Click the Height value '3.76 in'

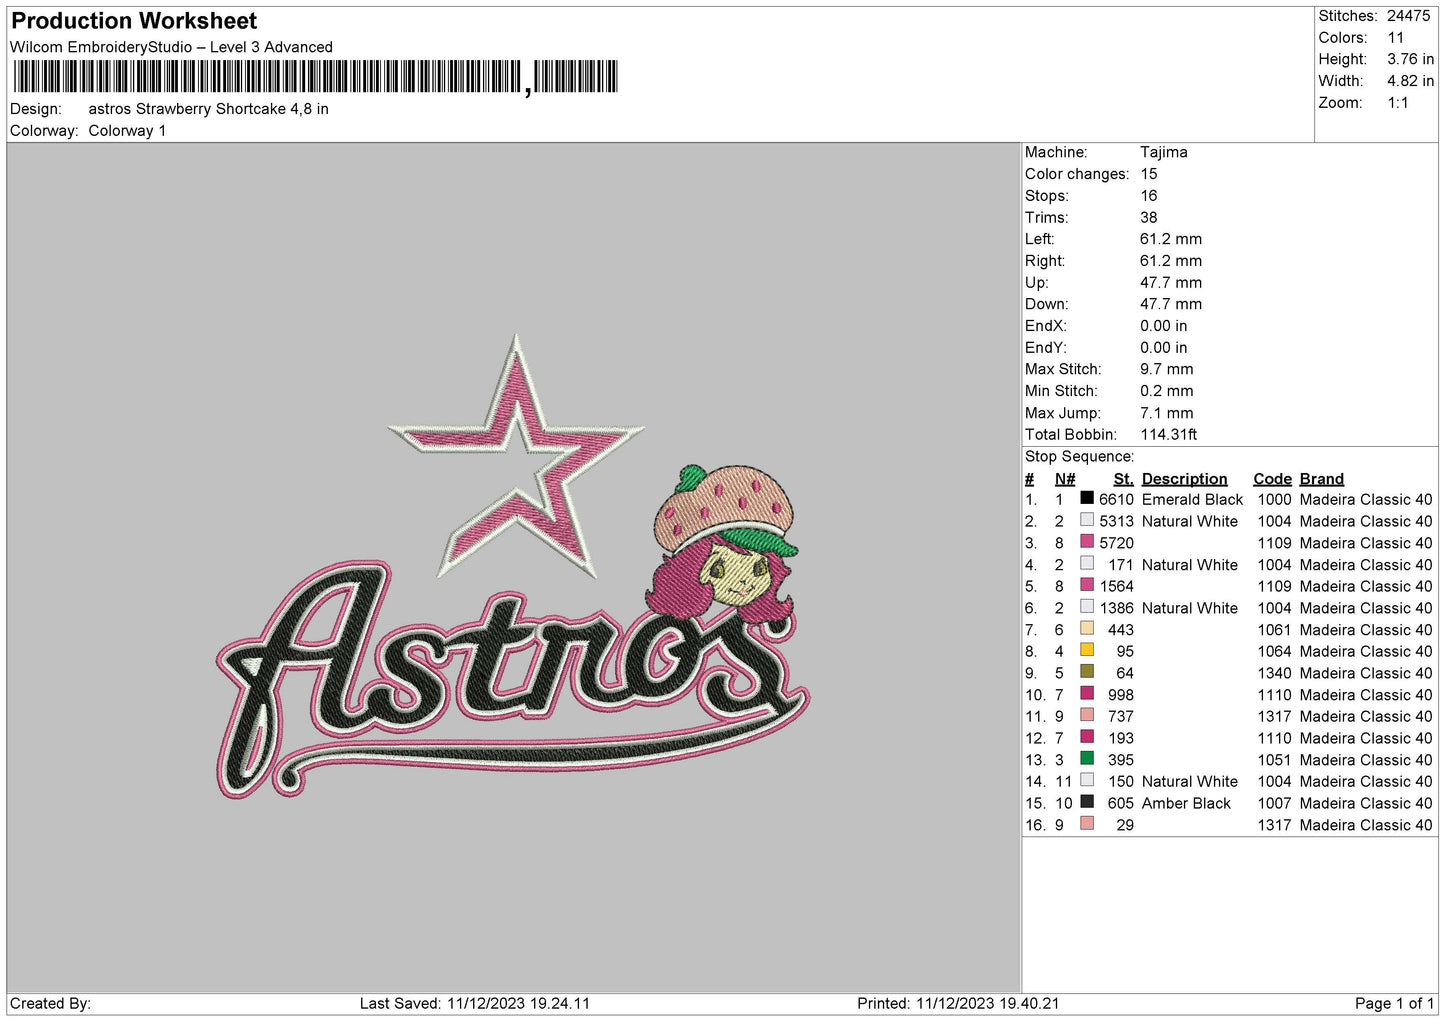coord(1410,59)
